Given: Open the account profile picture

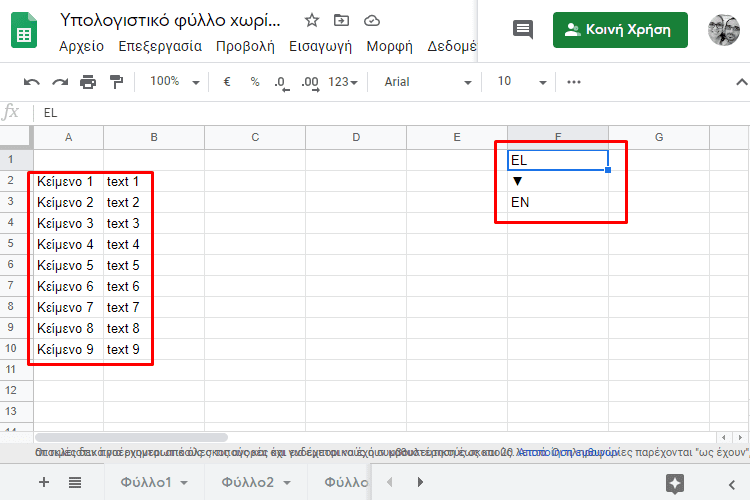Looking at the screenshot, I should 724,30.
